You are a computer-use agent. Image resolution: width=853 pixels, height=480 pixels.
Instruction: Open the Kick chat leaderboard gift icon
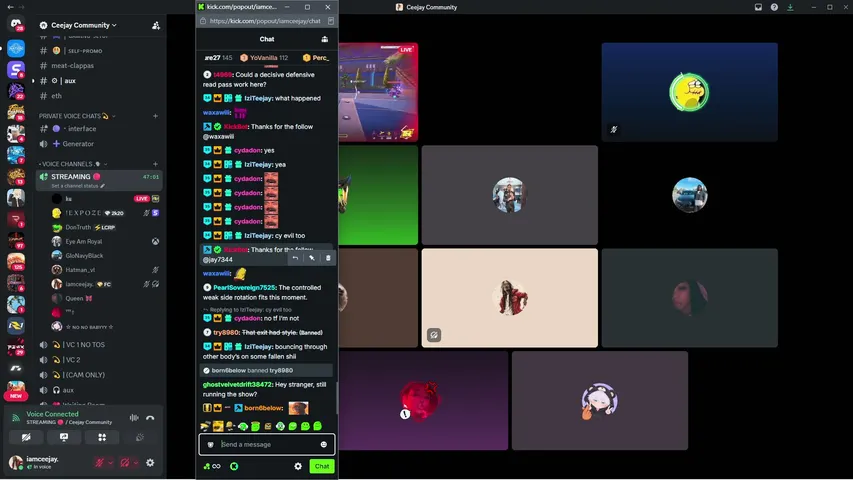[x=325, y=39]
